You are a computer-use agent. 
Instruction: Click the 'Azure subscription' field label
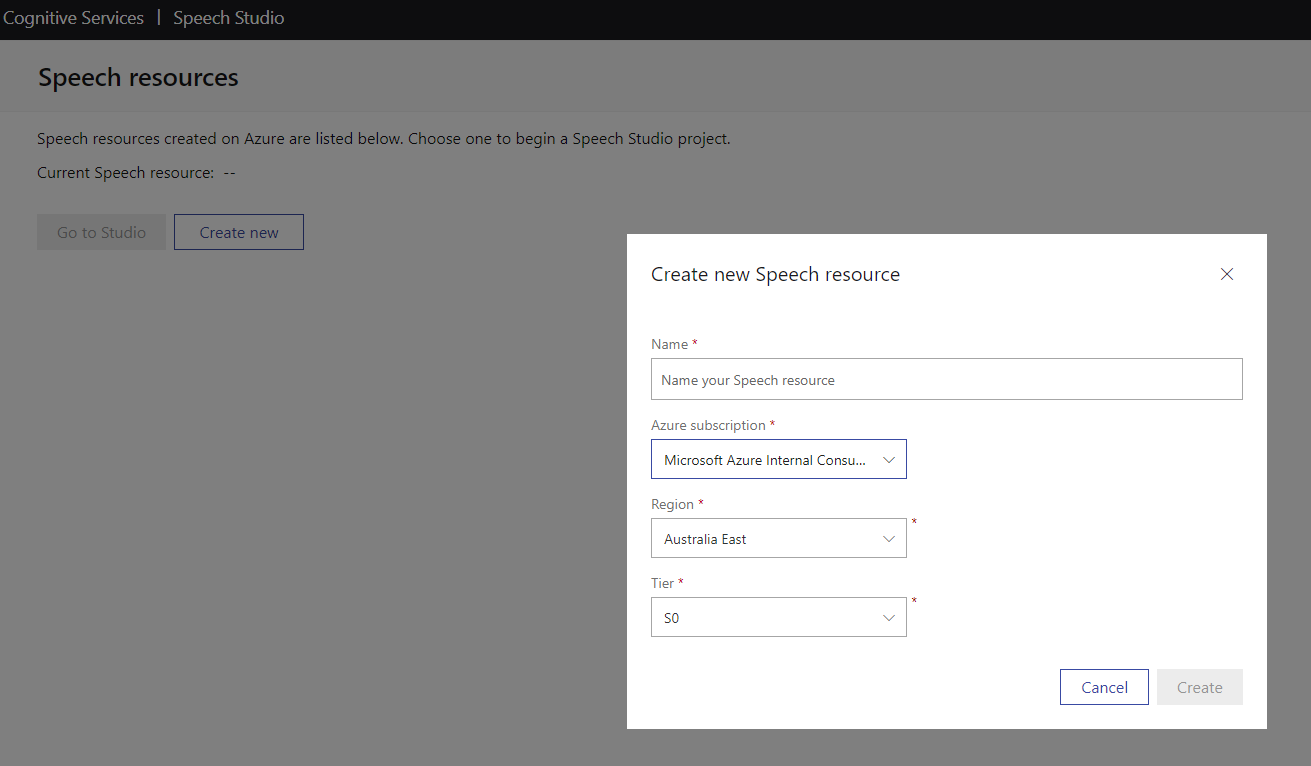pyautogui.click(x=708, y=425)
